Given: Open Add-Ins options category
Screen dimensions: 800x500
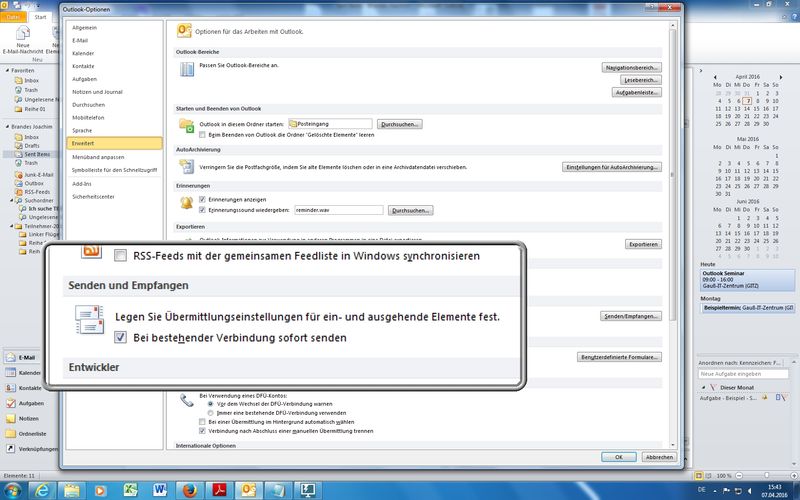Looking at the screenshot, I should (82, 184).
